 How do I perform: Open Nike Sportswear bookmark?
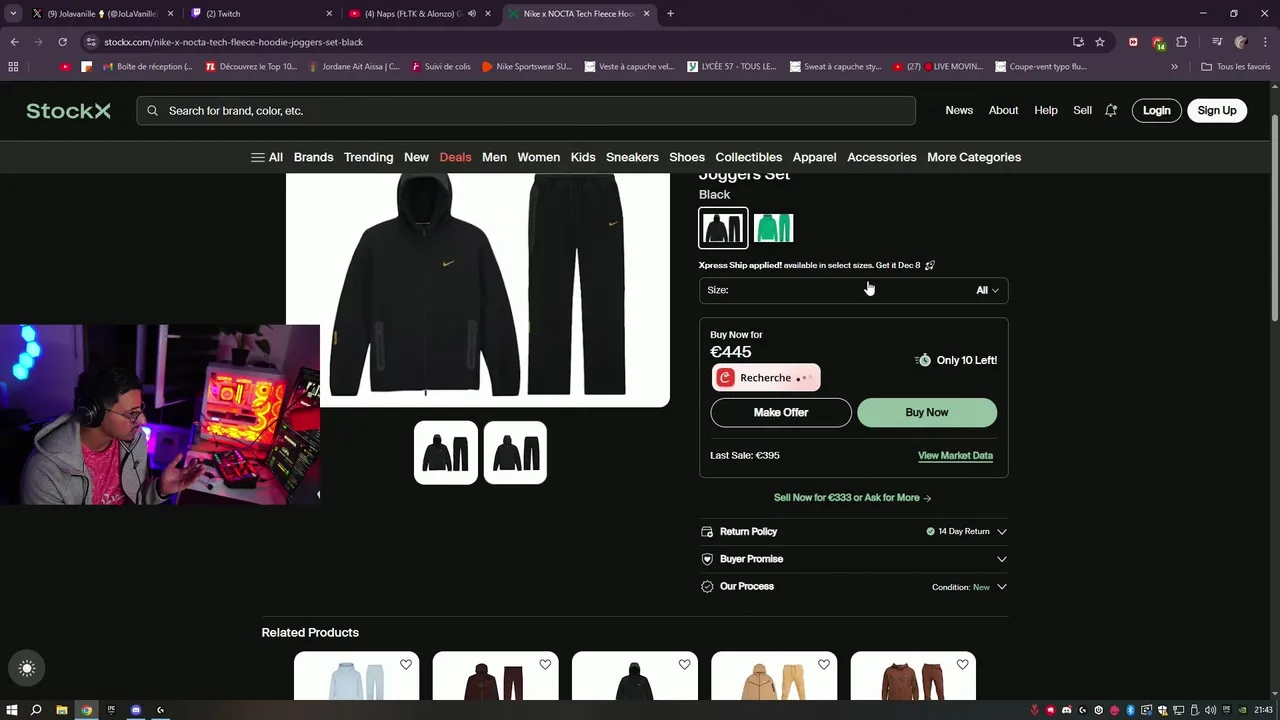pyautogui.click(x=527, y=67)
